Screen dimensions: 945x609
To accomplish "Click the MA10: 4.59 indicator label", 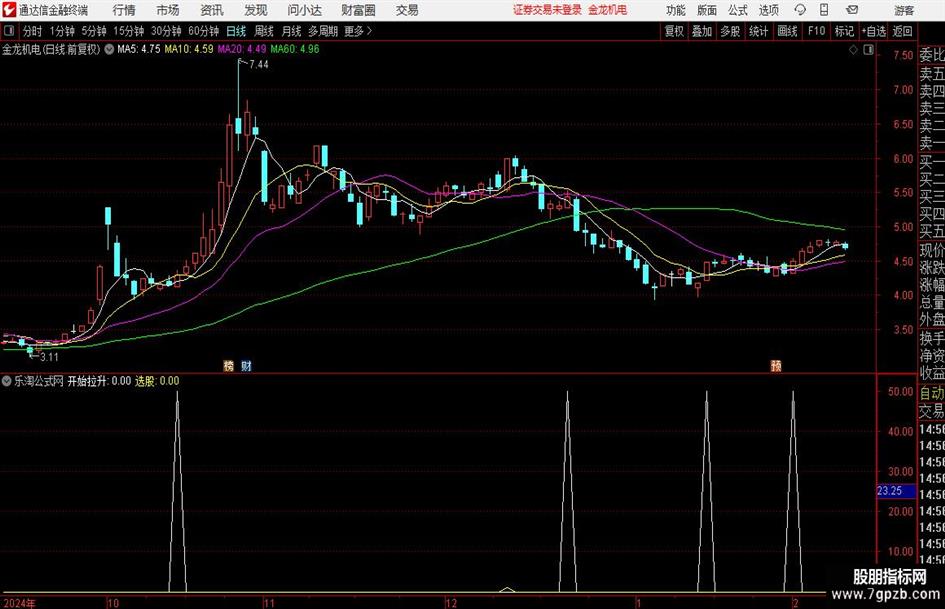I will point(189,49).
